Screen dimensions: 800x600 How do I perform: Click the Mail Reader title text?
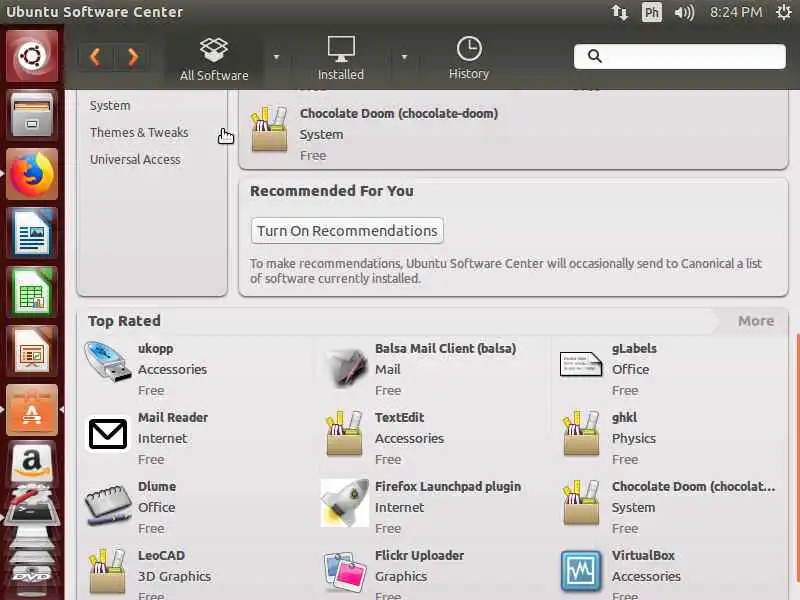tap(173, 417)
